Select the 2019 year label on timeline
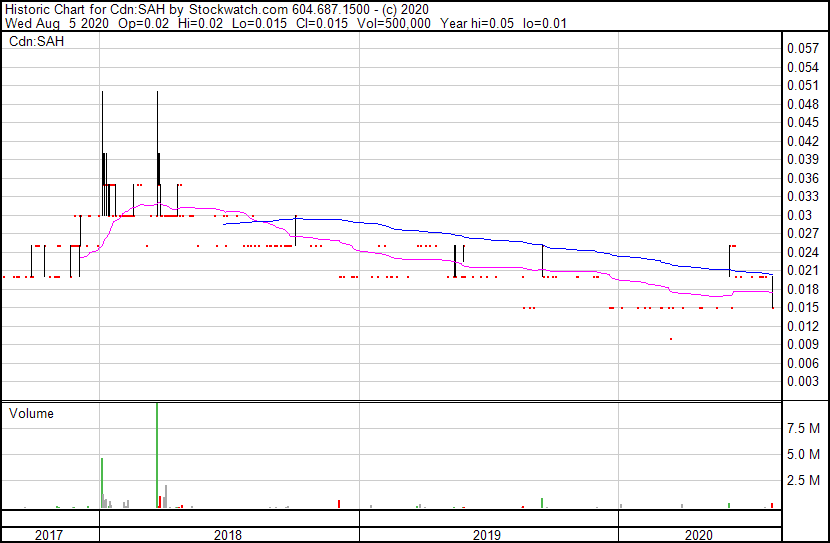Viewport: 830px width, 543px height. pyautogui.click(x=487, y=535)
